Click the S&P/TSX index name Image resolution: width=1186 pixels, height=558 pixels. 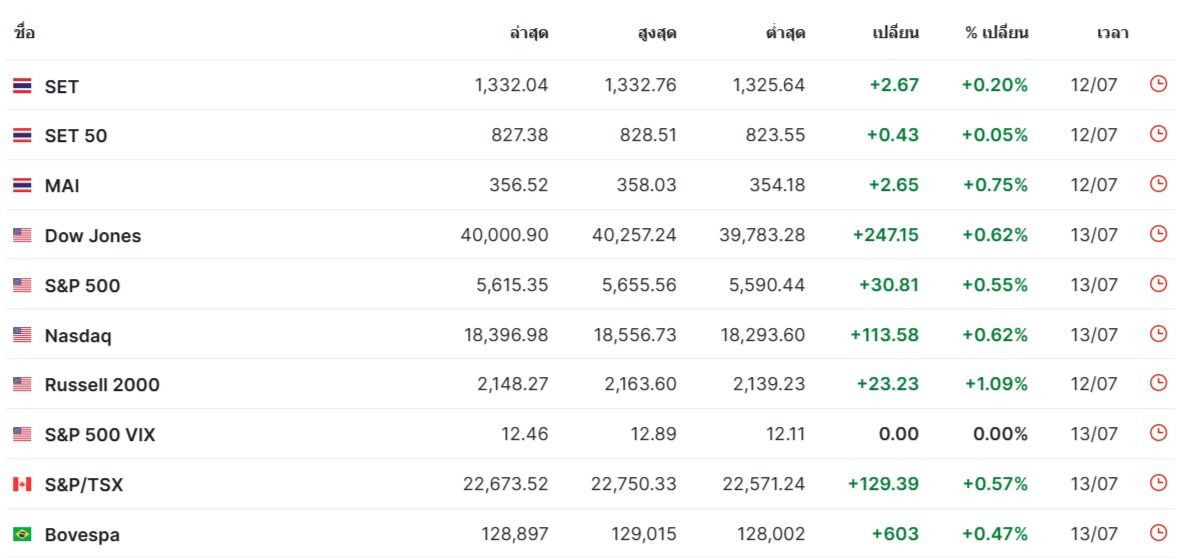[x=84, y=485]
